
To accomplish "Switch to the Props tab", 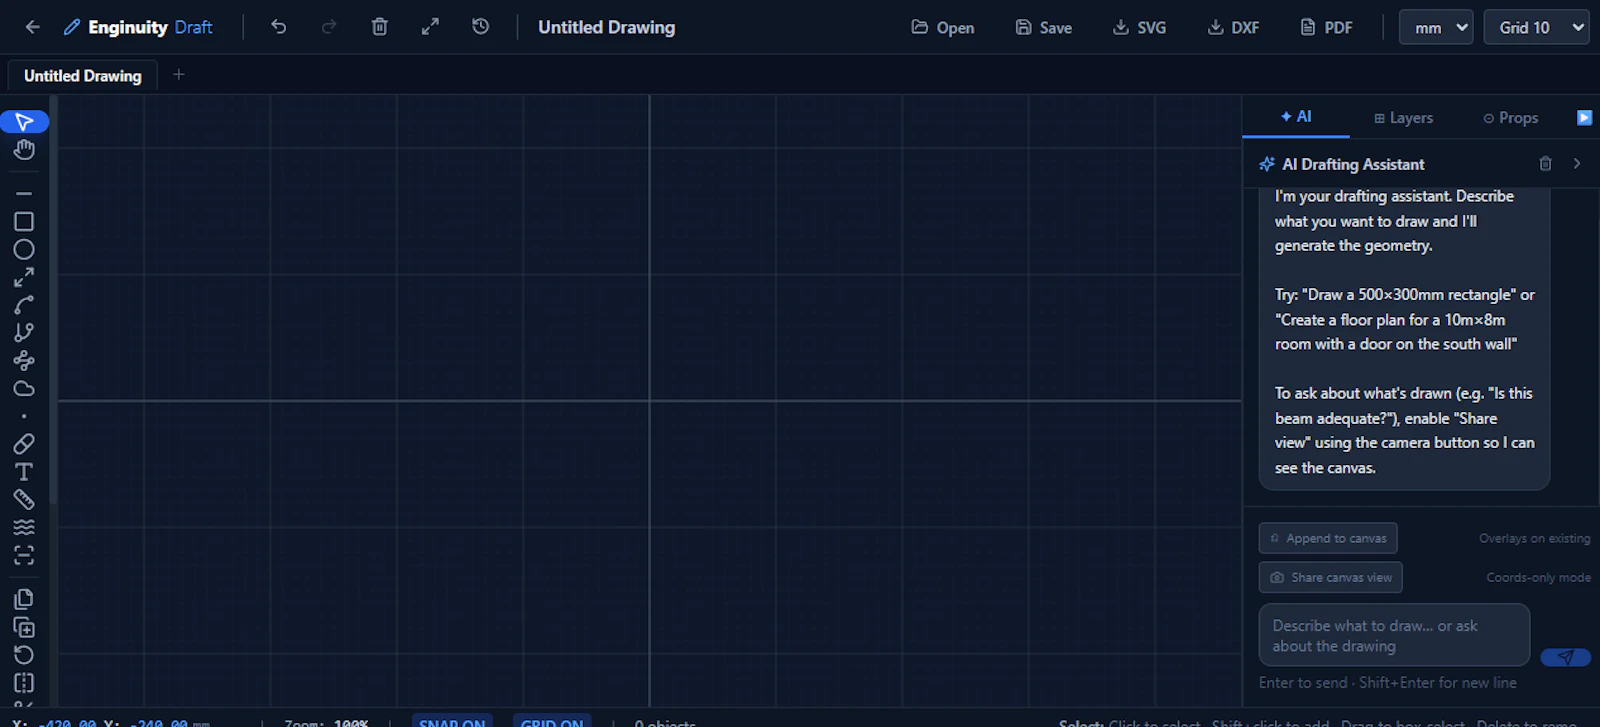I will 1510,118.
